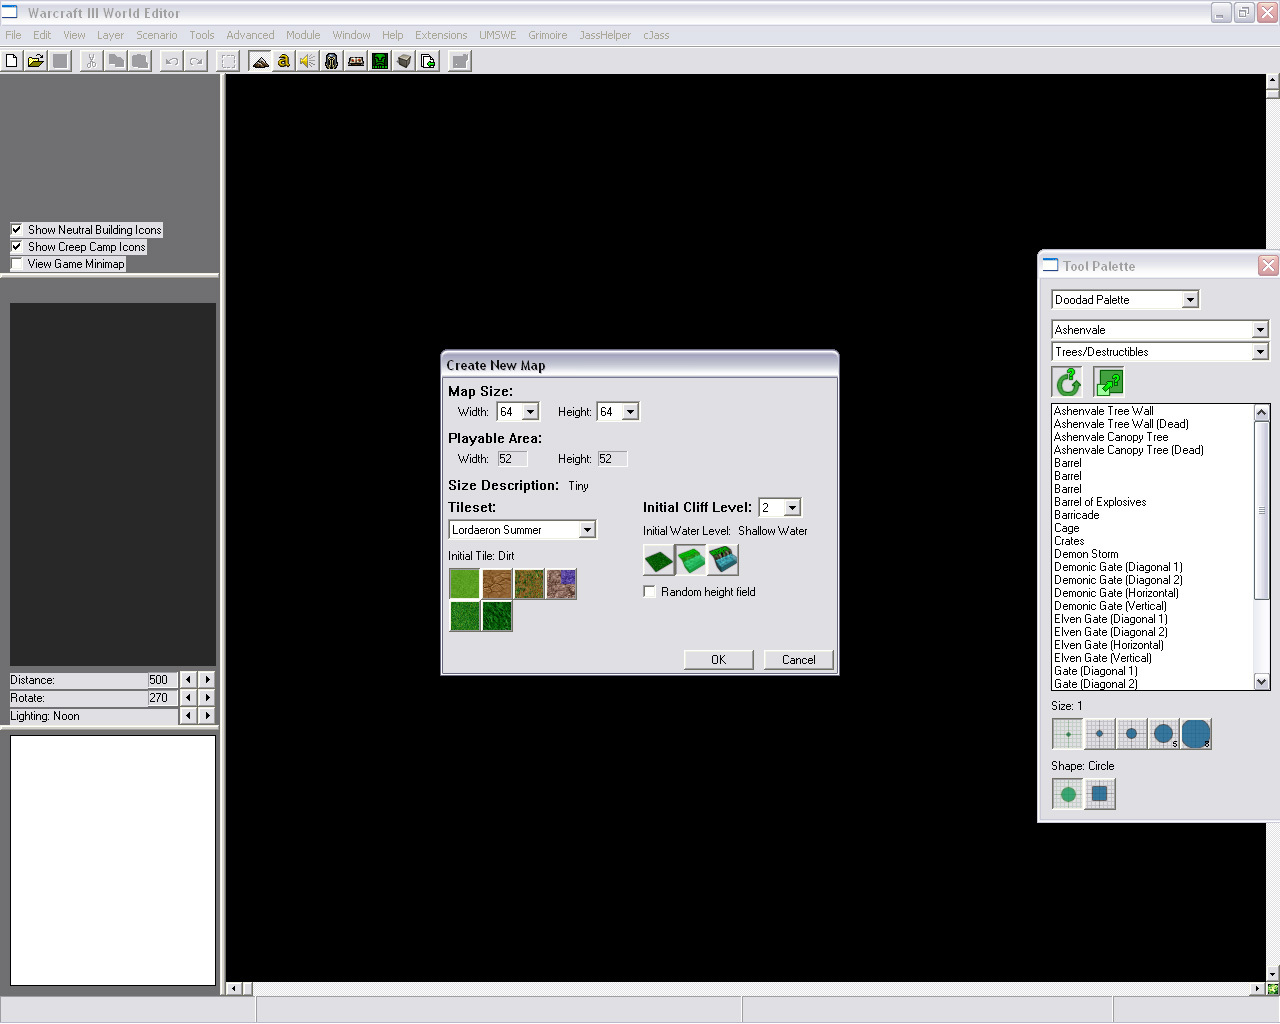
Task: Open the Sound Editor speaker icon
Action: click(308, 61)
